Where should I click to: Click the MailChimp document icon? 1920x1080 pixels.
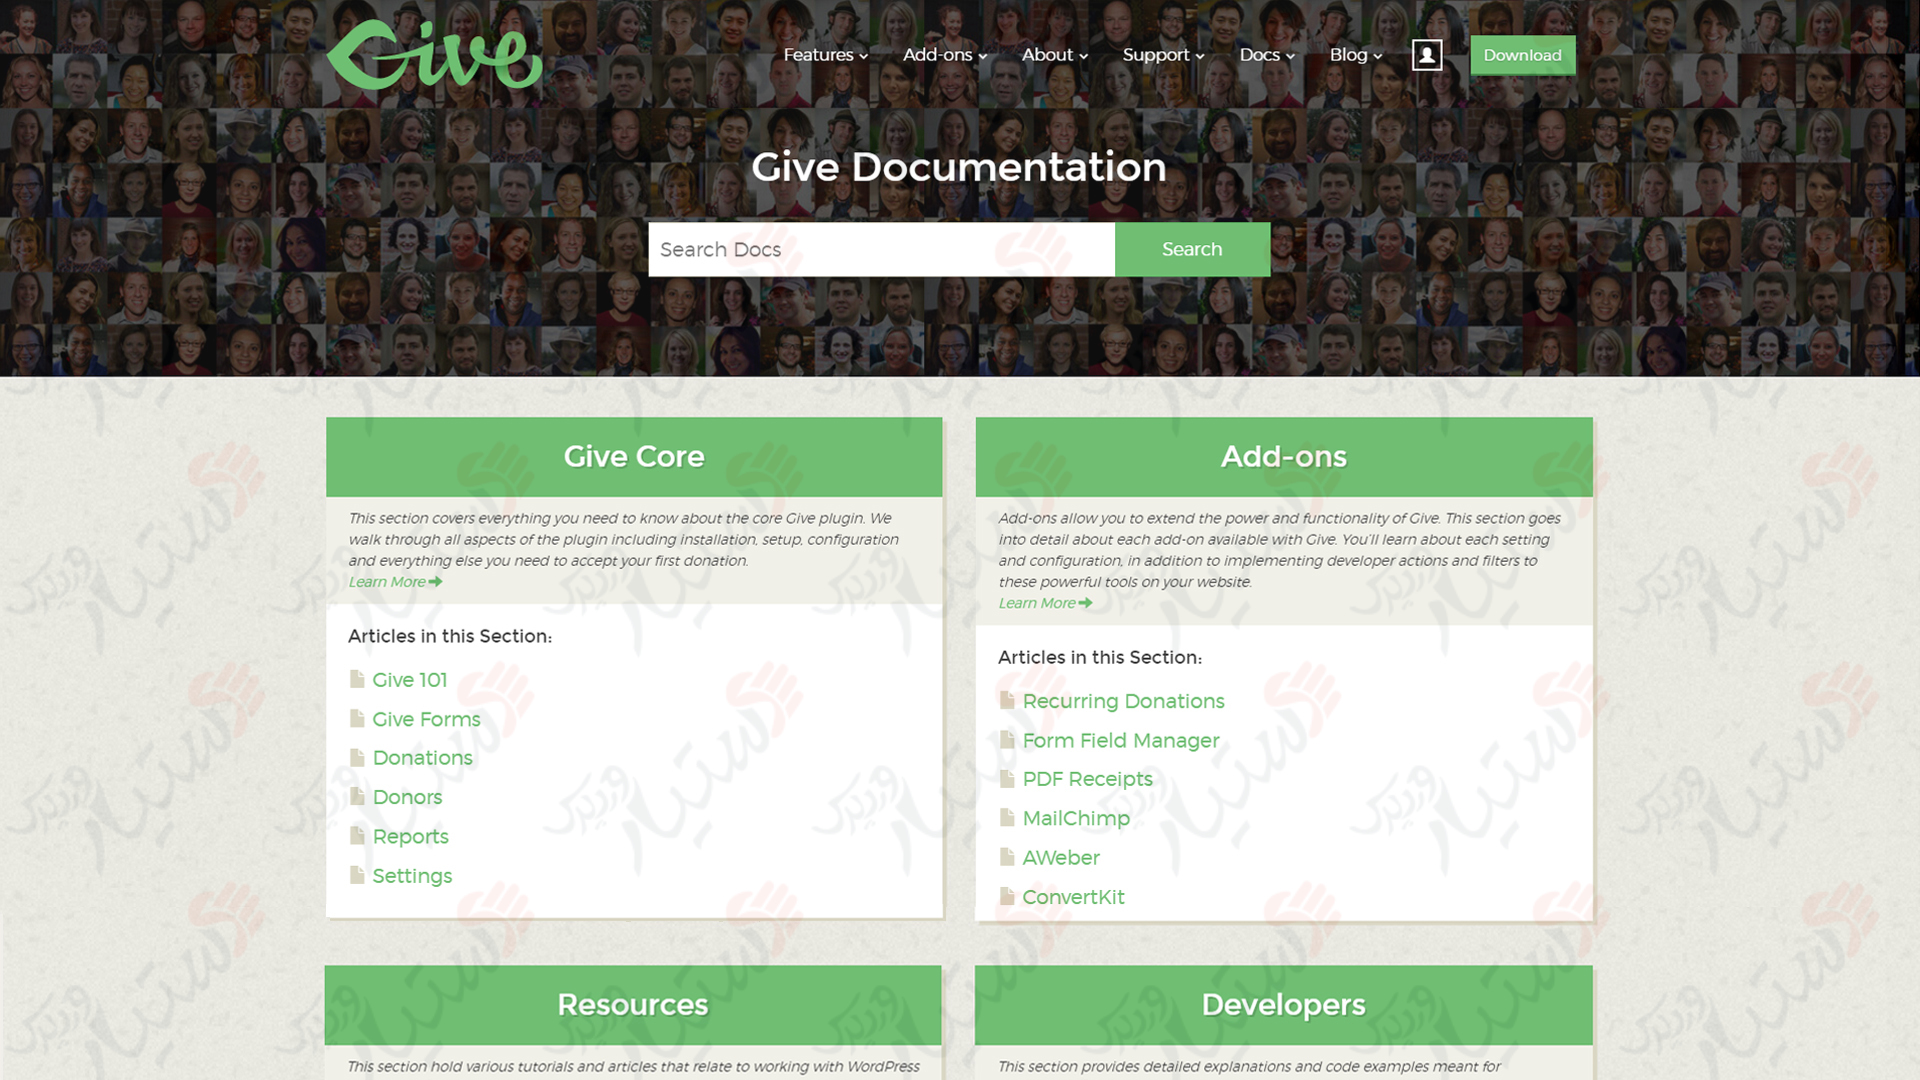(x=1006, y=818)
